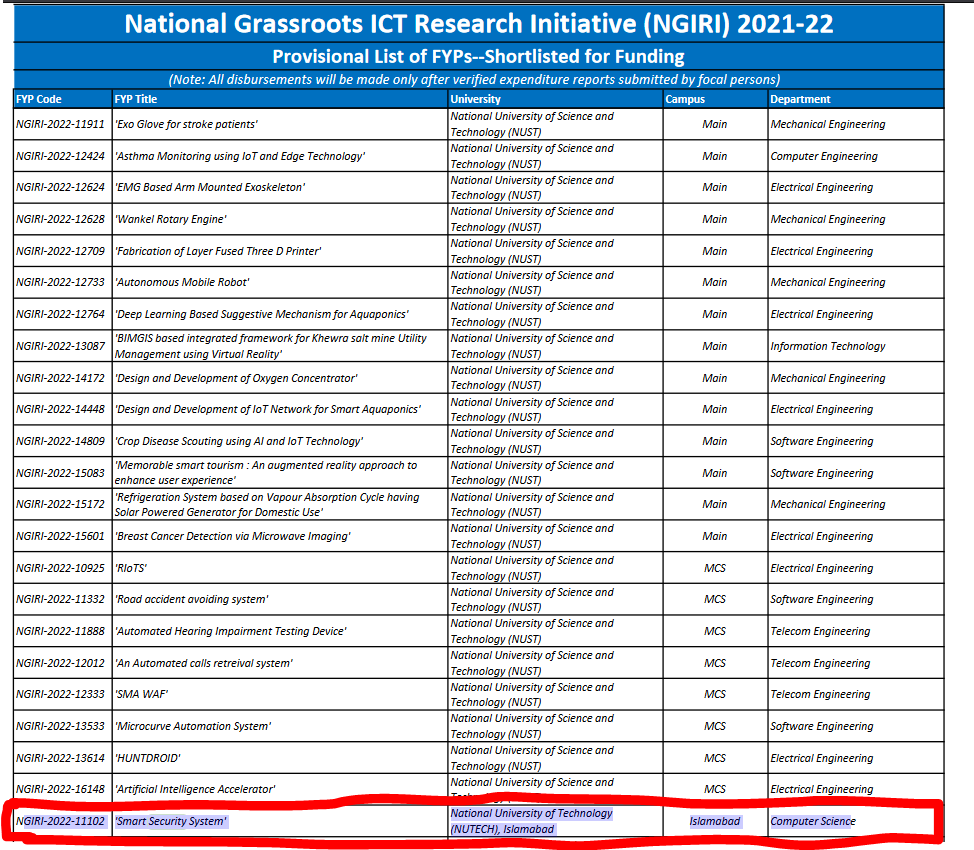Select code NGIRI-2022-12764

(60, 314)
